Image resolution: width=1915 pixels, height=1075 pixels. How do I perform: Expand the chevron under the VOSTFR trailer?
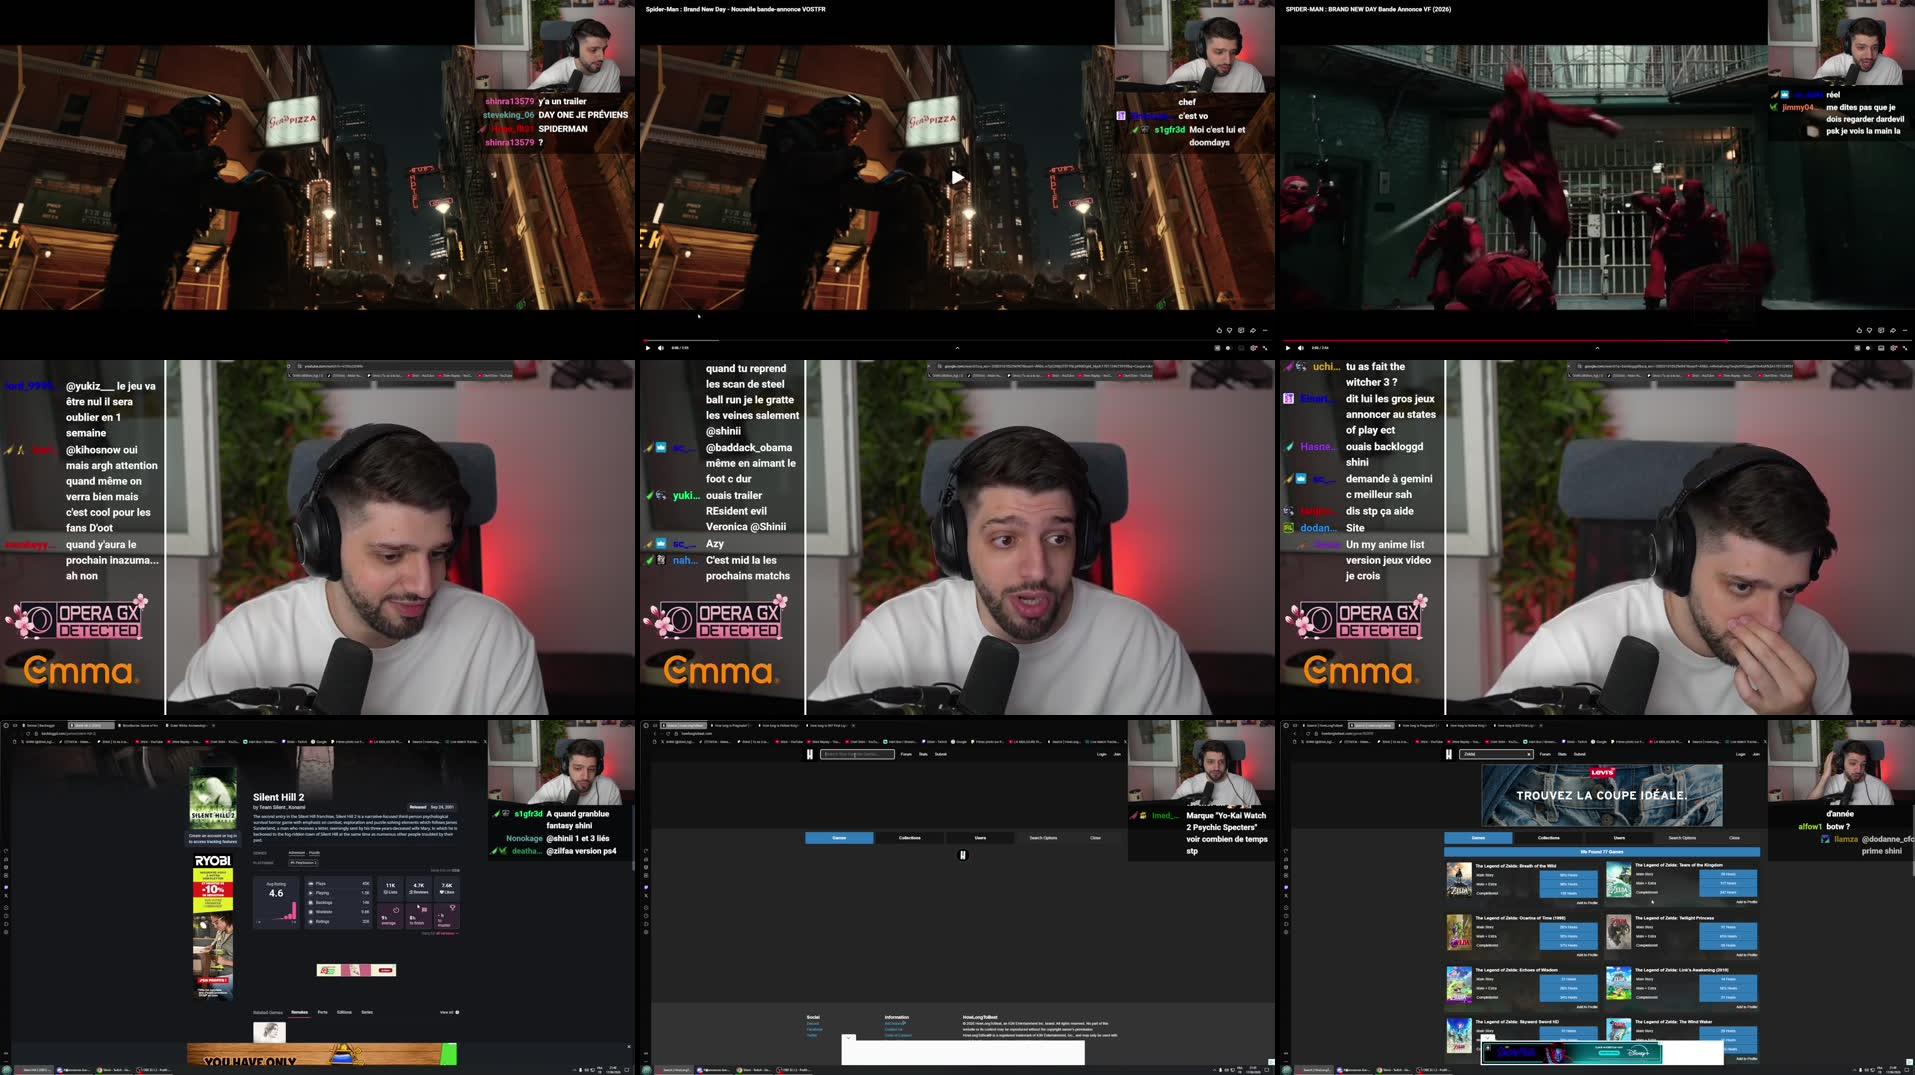pyautogui.click(x=957, y=348)
